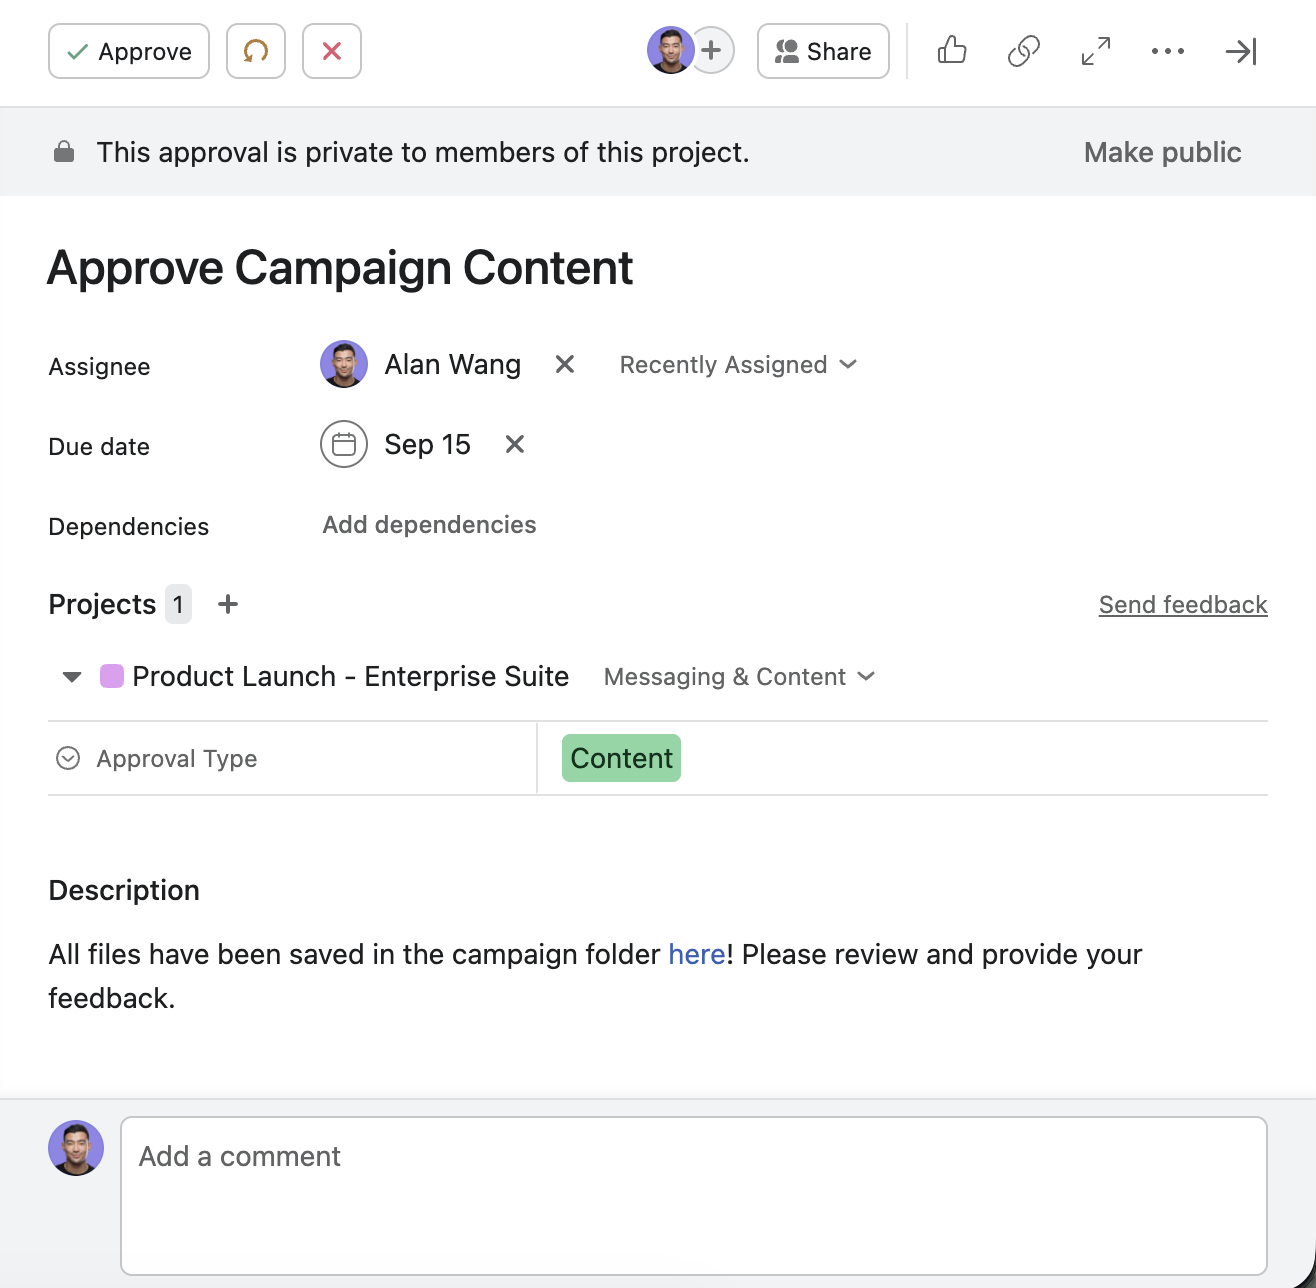Open the more actions ellipsis menu
The image size is (1316, 1288).
pos(1168,51)
